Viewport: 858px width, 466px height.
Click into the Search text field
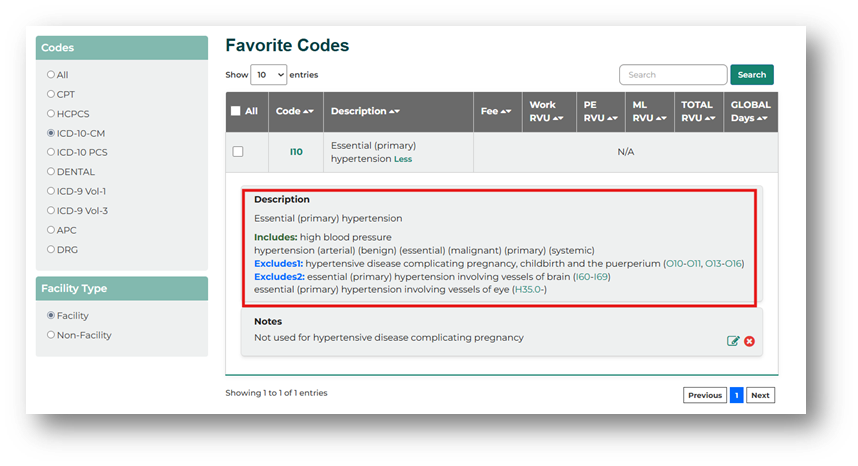pos(672,75)
